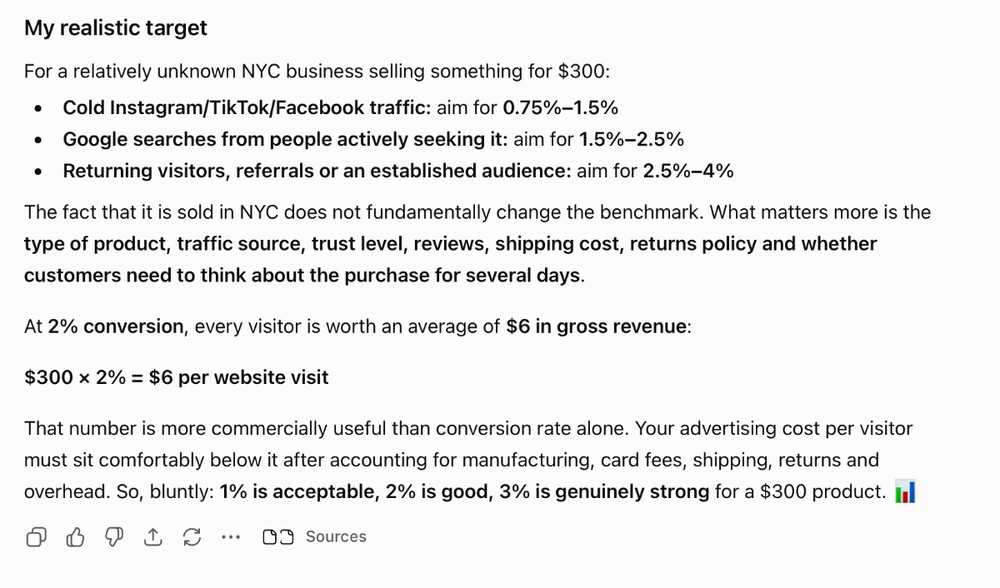The image size is (1000, 588).
Task: Click the '0.75%–1.5%' target range
Action: pyautogui.click(x=561, y=108)
